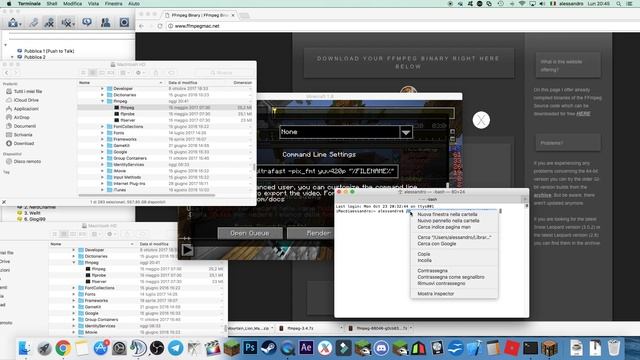Toggle away status speech-bubble icon in TeamSpeak
This screenshot has height=360, width=640.
click(87, 22)
